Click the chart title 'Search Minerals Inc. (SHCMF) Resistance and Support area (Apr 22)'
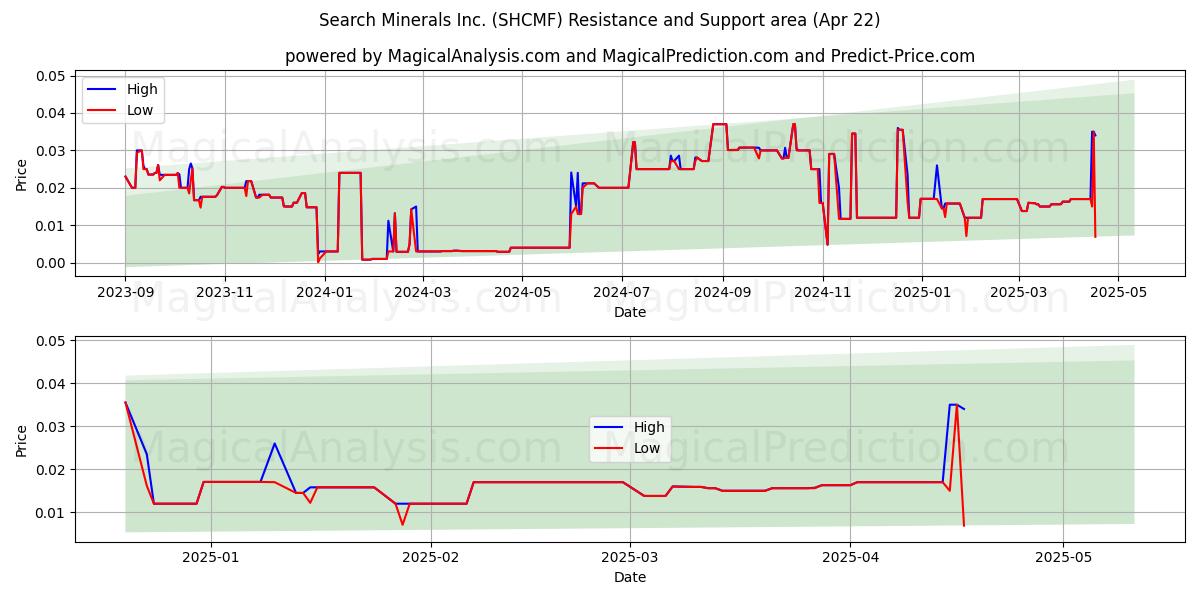Screen dimensions: 1200x600 [x=600, y=20]
